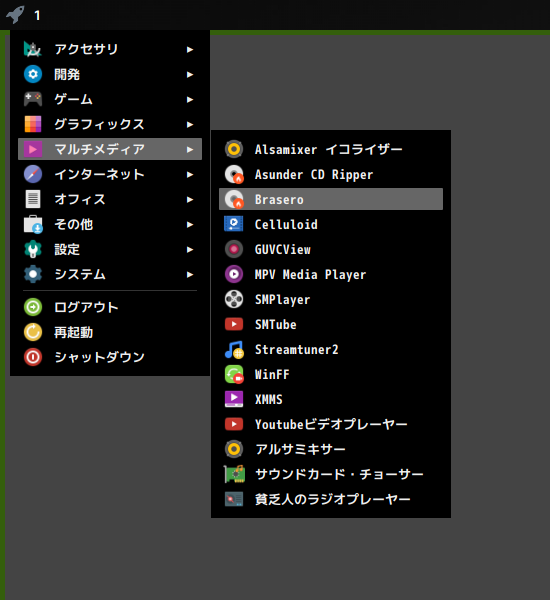Launch アルサミキサー
This screenshot has width=550, height=600.
(331, 449)
